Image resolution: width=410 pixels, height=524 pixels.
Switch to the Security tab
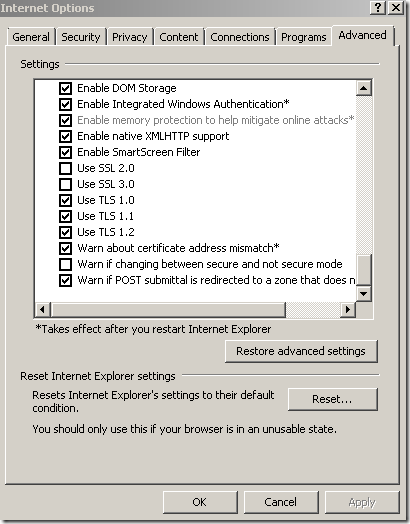[x=81, y=37]
